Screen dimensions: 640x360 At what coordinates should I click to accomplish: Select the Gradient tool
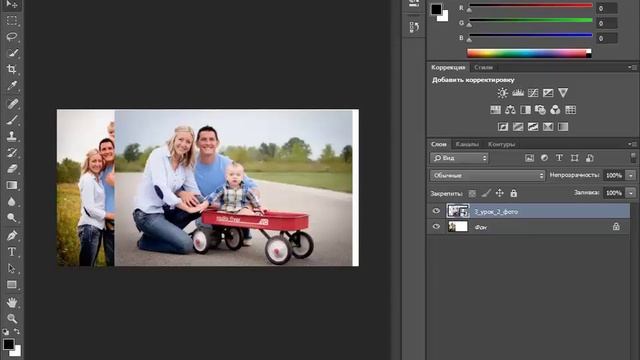[12, 185]
